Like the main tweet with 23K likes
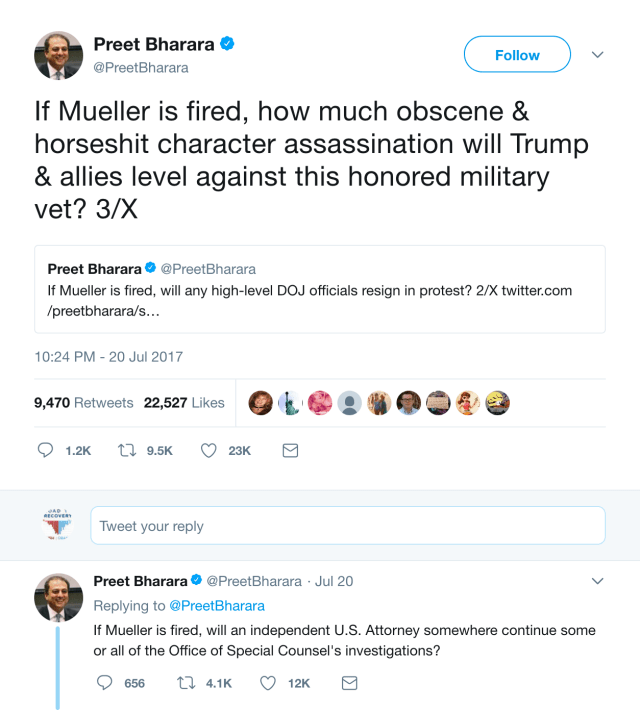Image resolution: width=640 pixels, height=710 pixels. [x=209, y=451]
